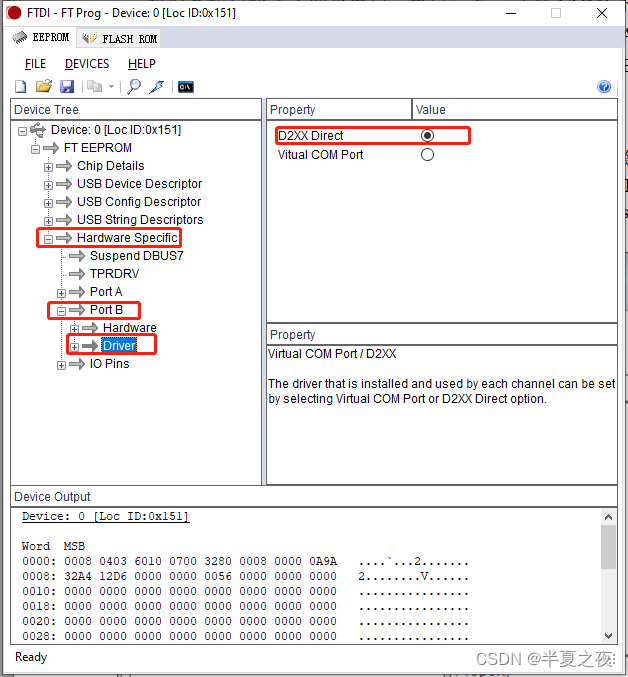Expand the Port A node
Screen dimensions: 628x677
61,293
